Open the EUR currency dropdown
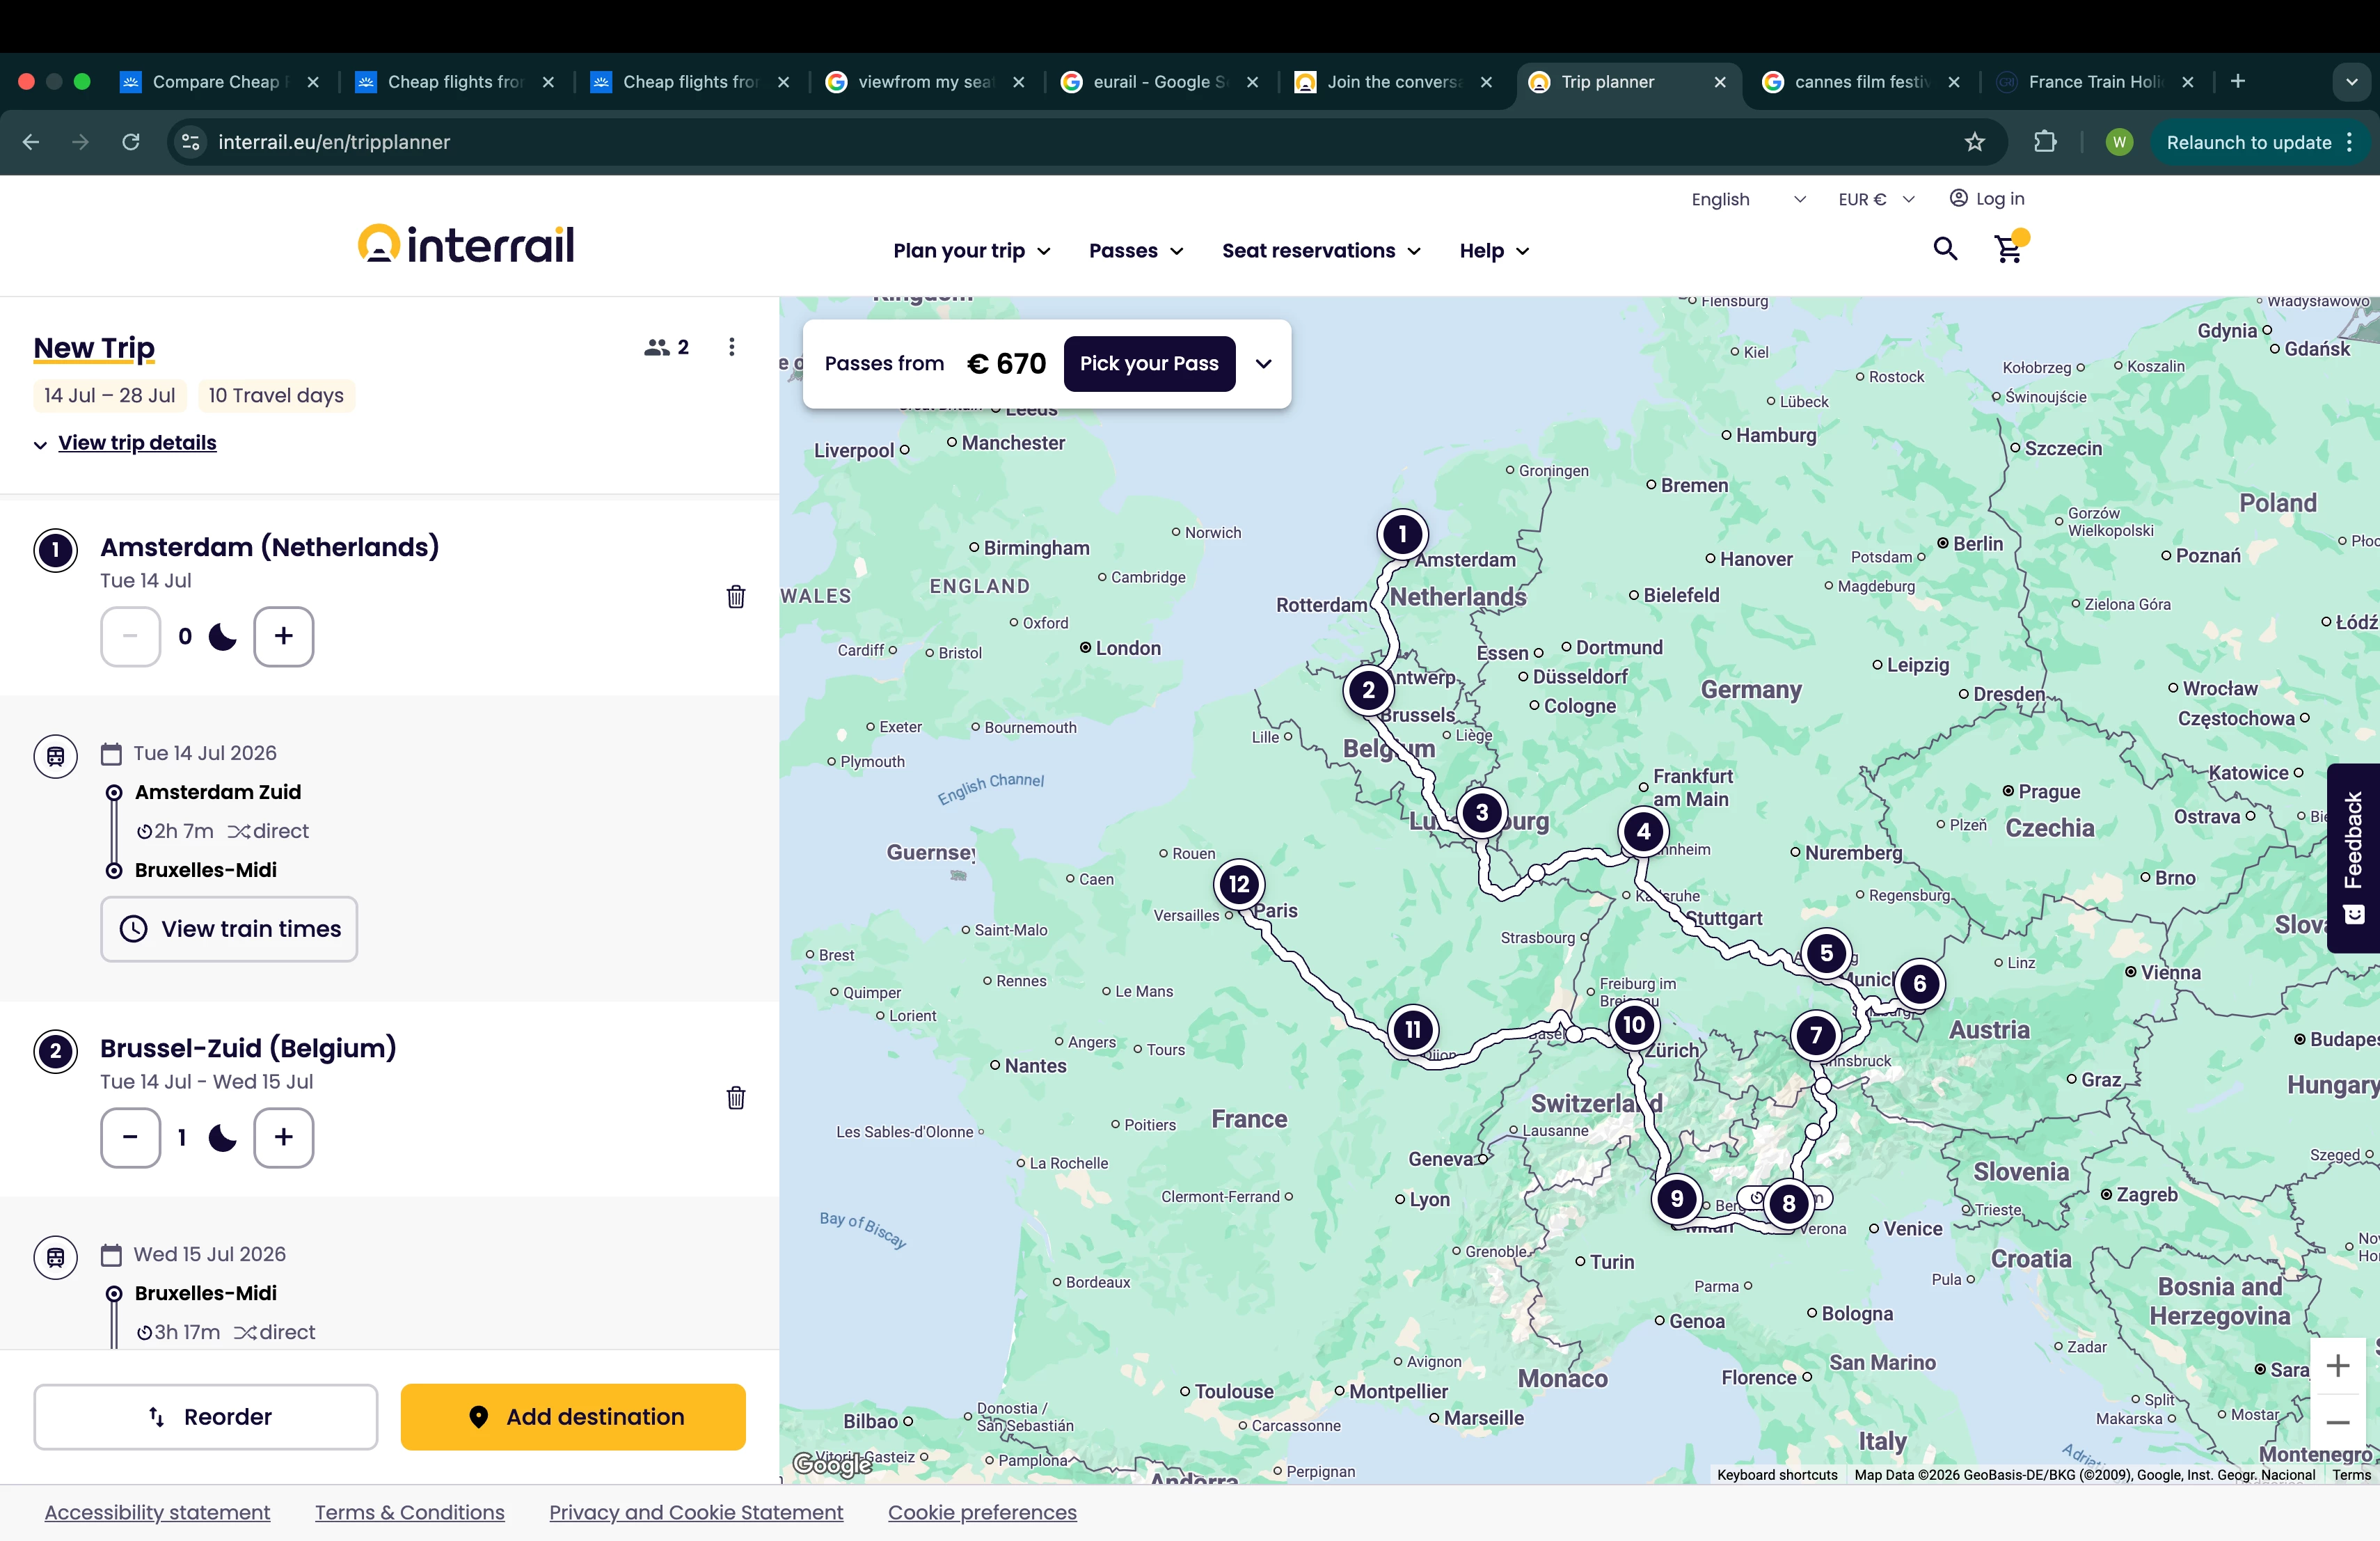This screenshot has width=2380, height=1541. [x=1875, y=199]
